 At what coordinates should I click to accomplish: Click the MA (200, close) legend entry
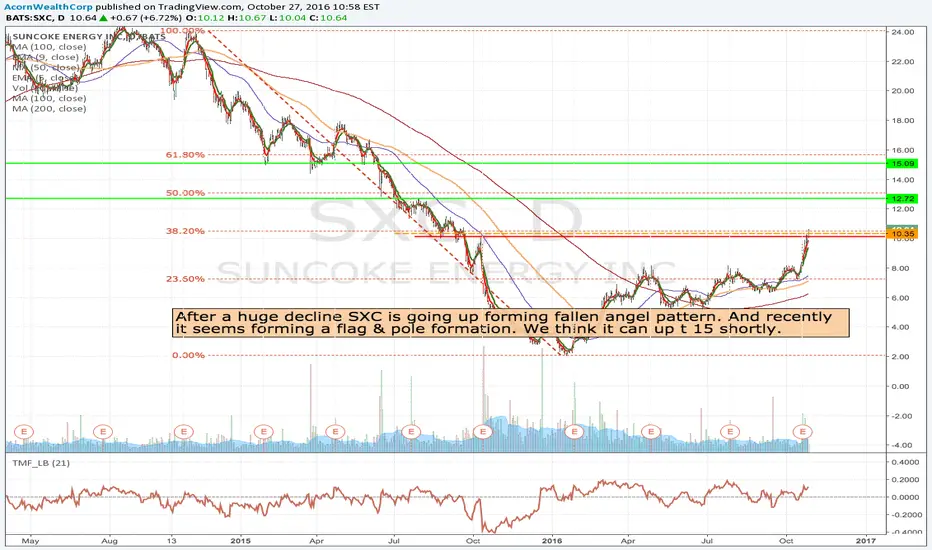(49, 109)
